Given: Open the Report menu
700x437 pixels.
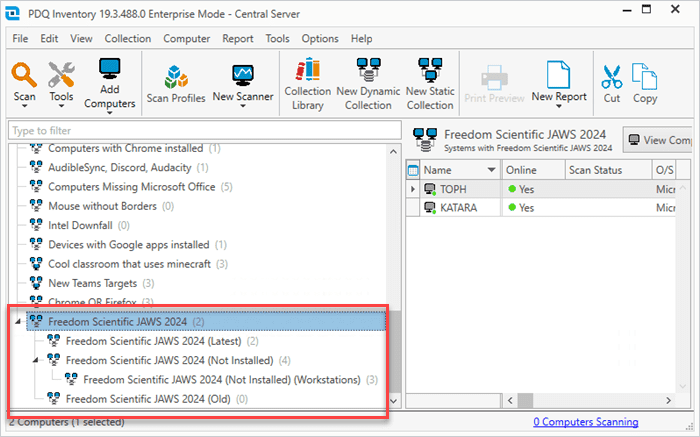Looking at the screenshot, I should (x=238, y=38).
